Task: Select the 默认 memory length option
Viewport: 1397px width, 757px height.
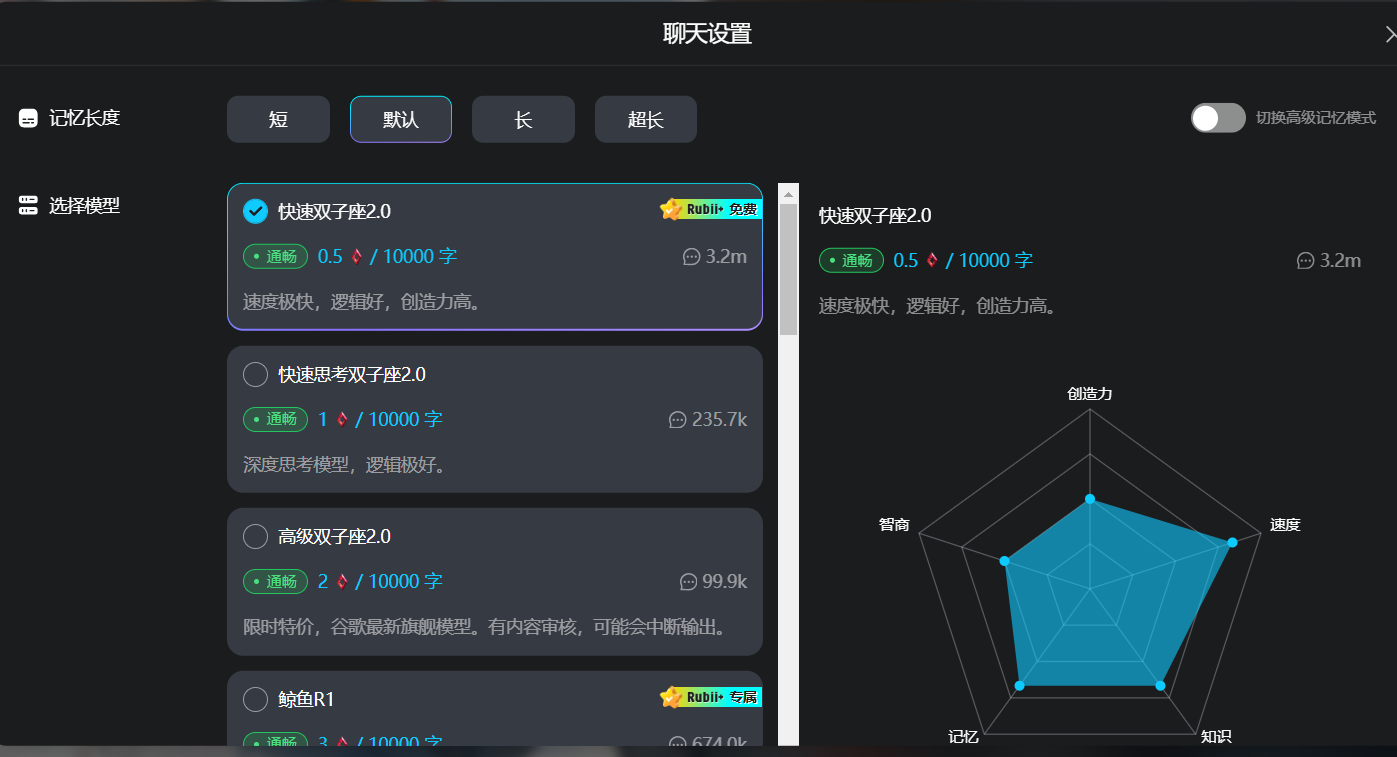Action: pos(400,120)
